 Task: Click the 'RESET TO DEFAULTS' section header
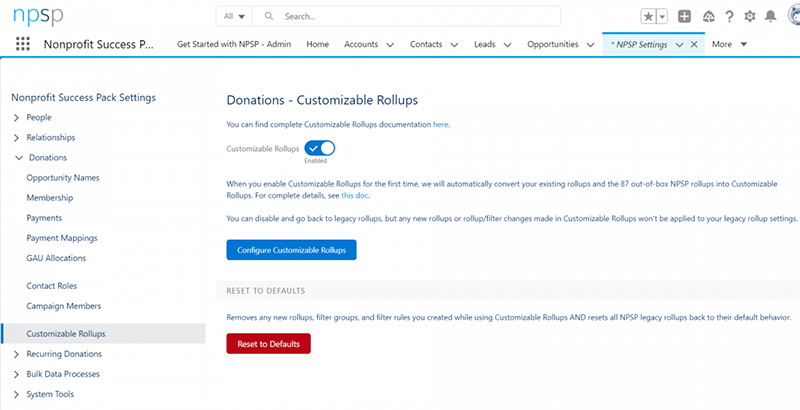[x=266, y=291]
